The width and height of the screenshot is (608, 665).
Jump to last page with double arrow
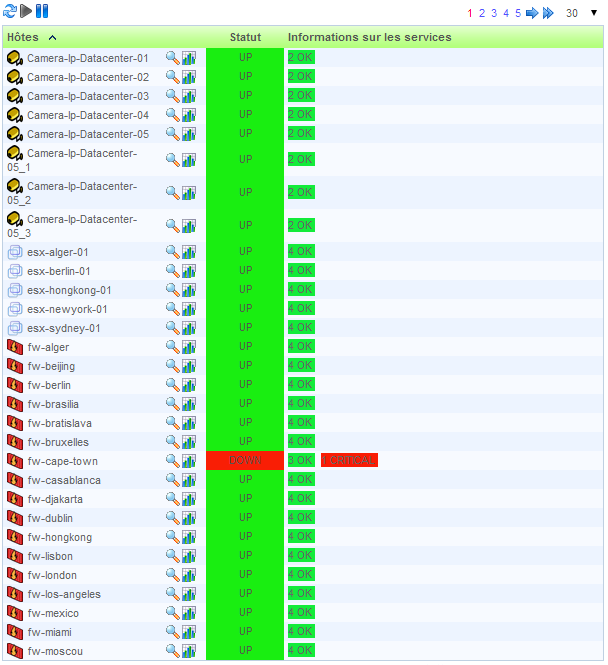point(548,13)
